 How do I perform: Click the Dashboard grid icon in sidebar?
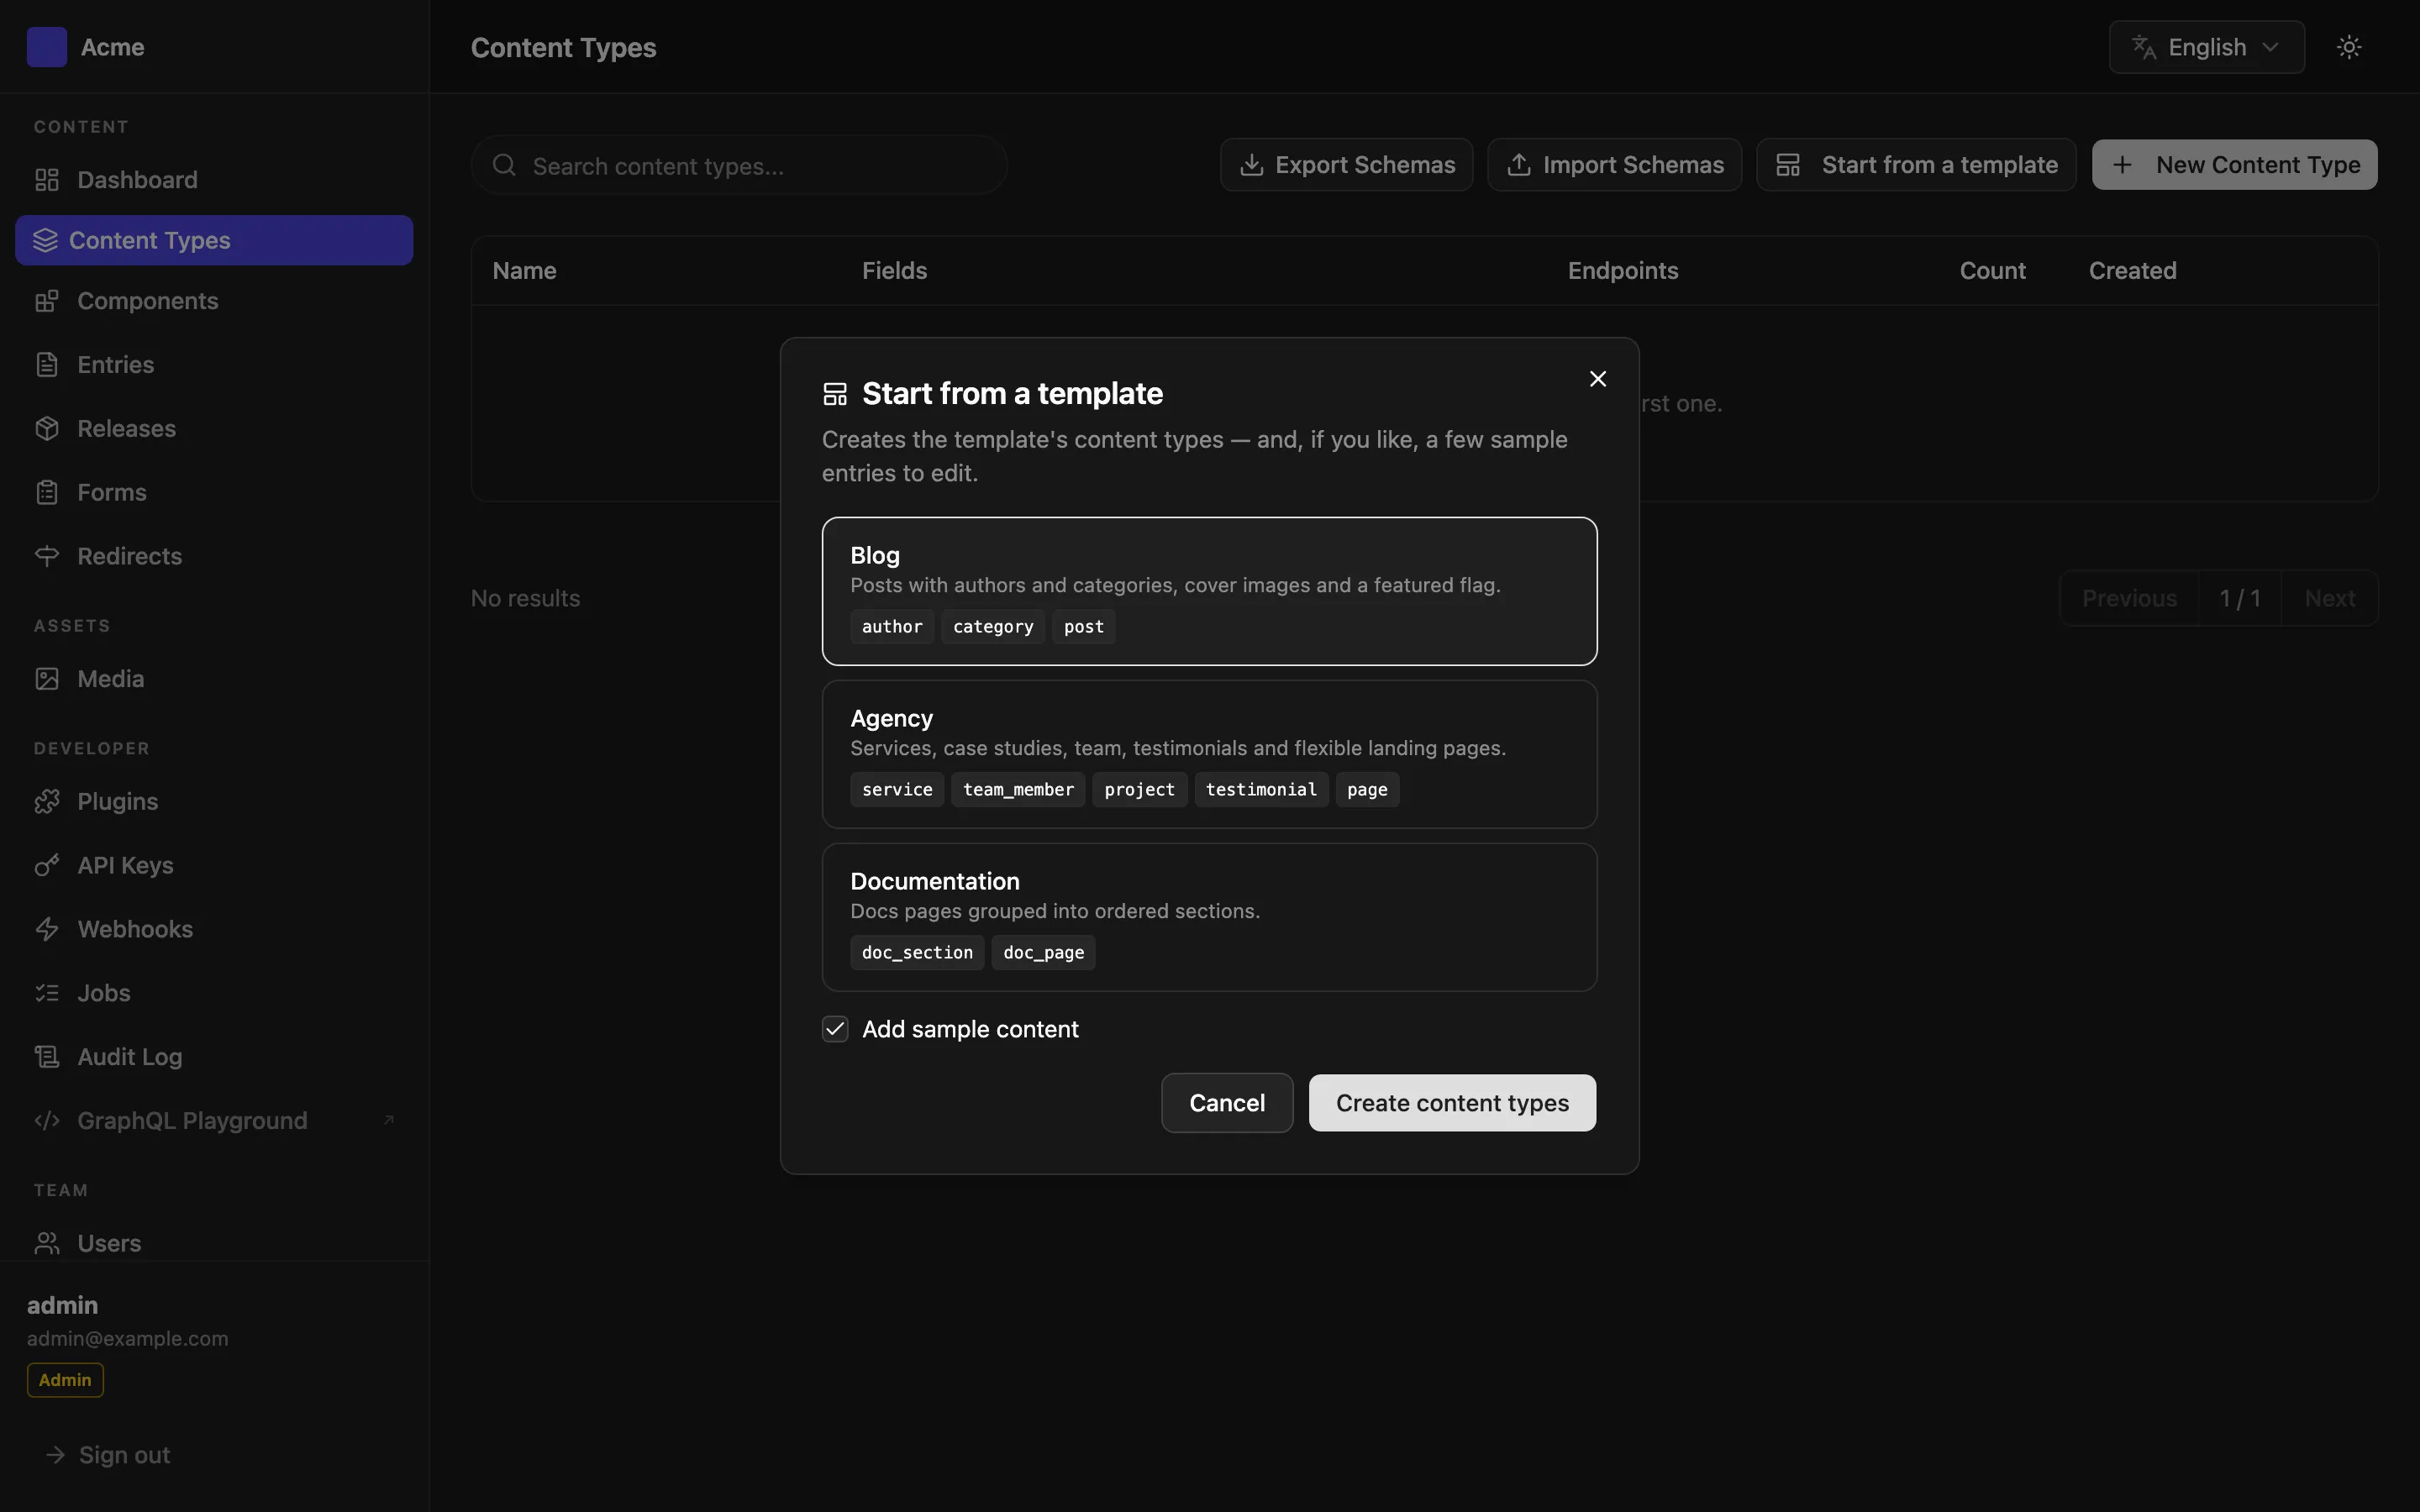click(x=47, y=180)
